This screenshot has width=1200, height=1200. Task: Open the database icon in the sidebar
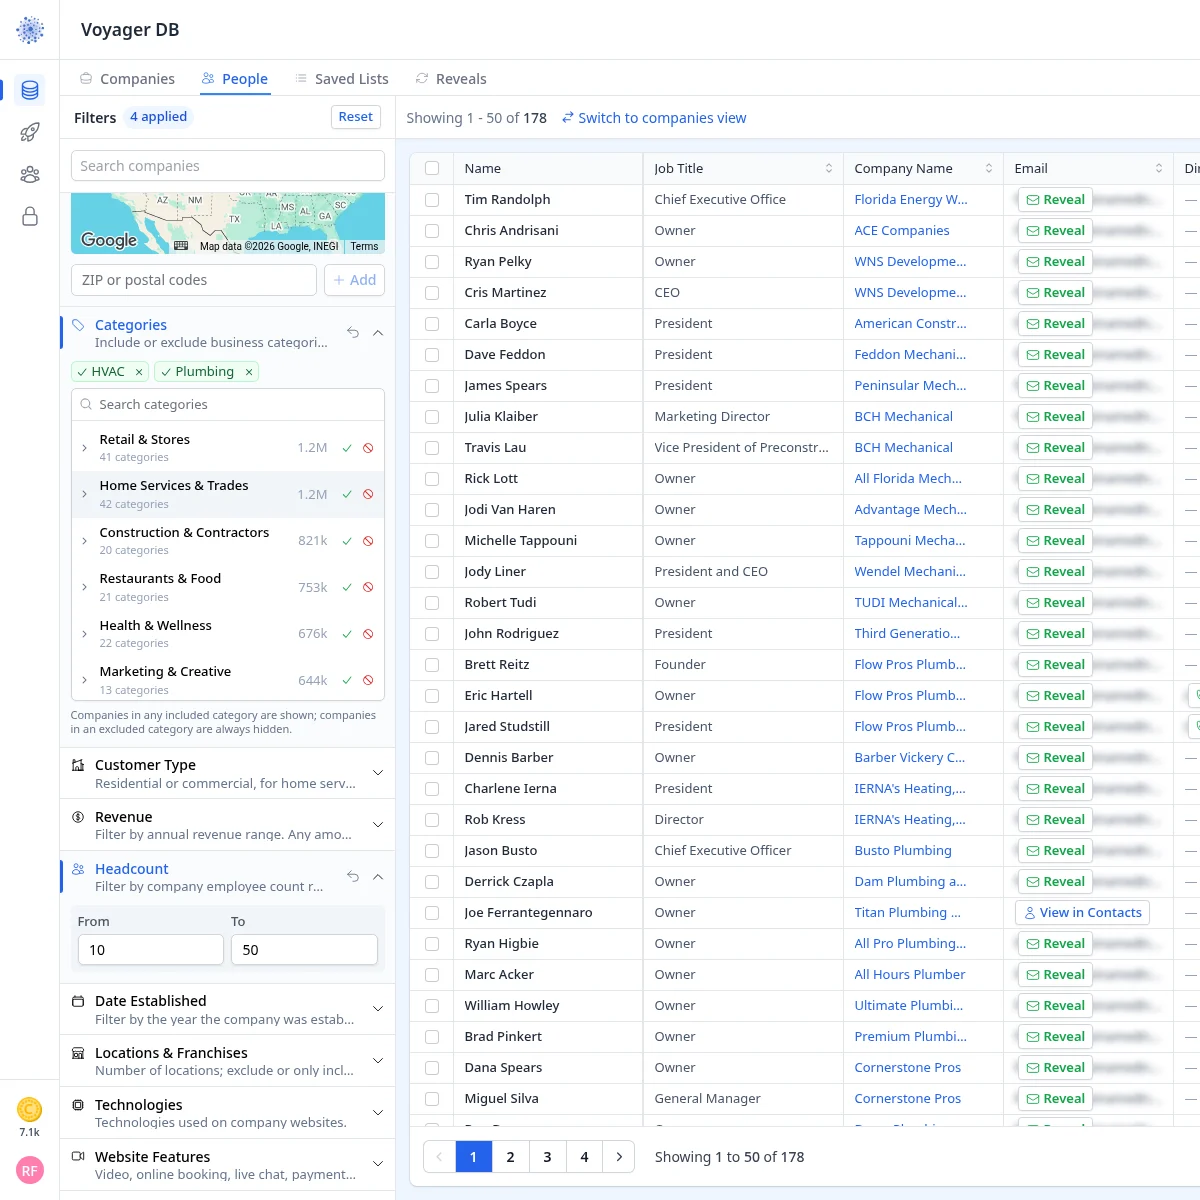(x=30, y=90)
